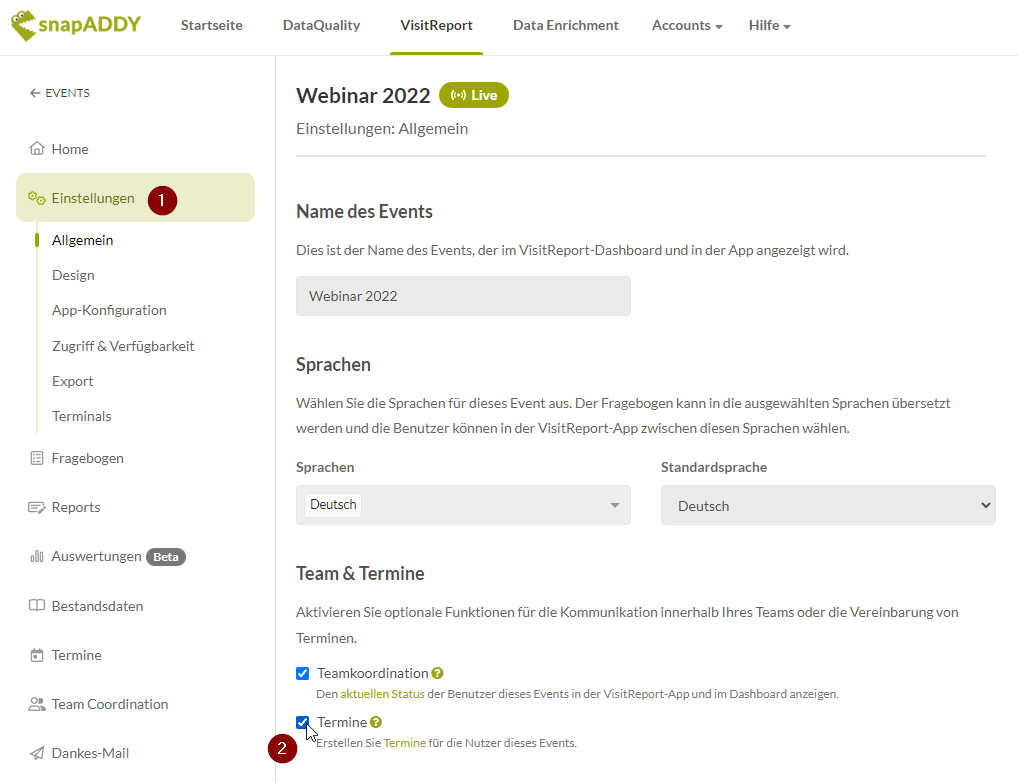Image resolution: width=1018 pixels, height=783 pixels.
Task: Click the back arrow next to EVENTS
Action: point(35,93)
